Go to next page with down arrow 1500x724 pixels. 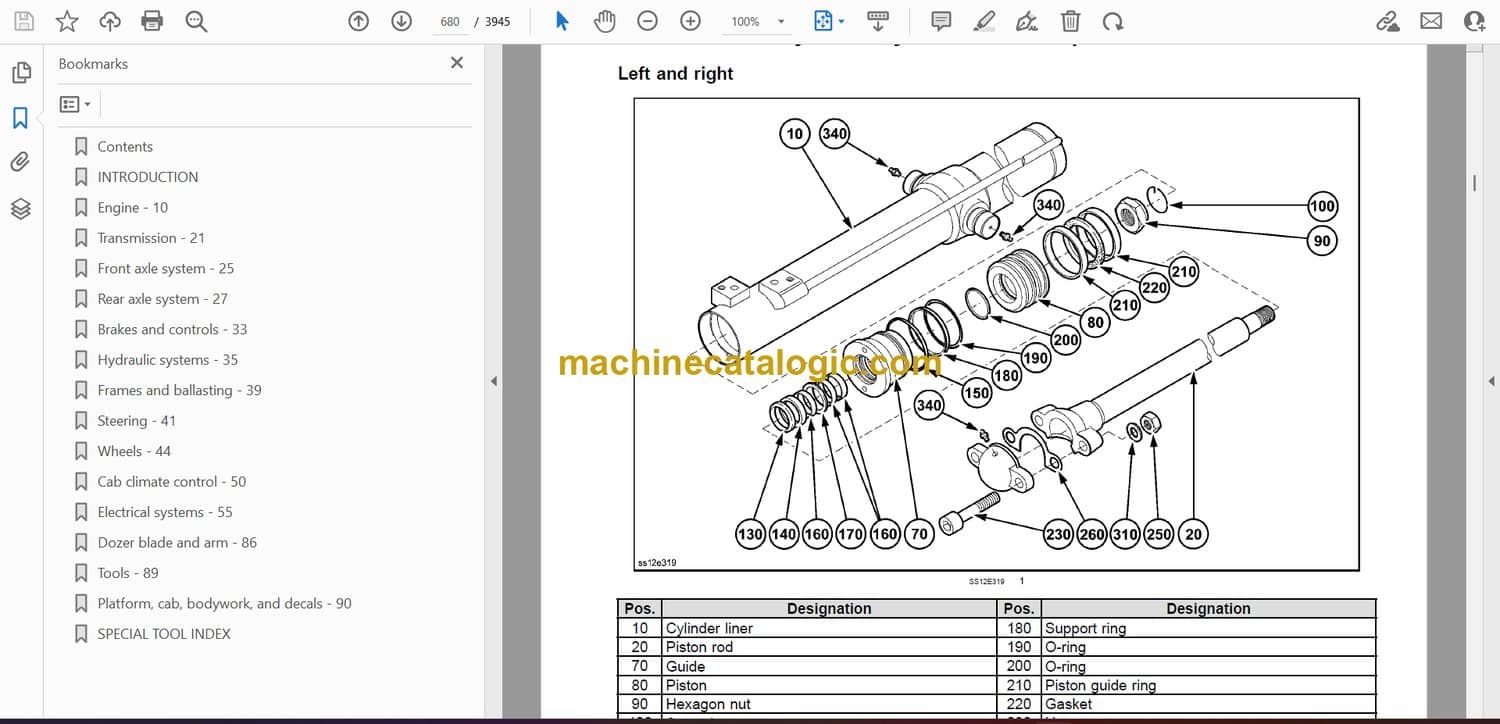402,21
